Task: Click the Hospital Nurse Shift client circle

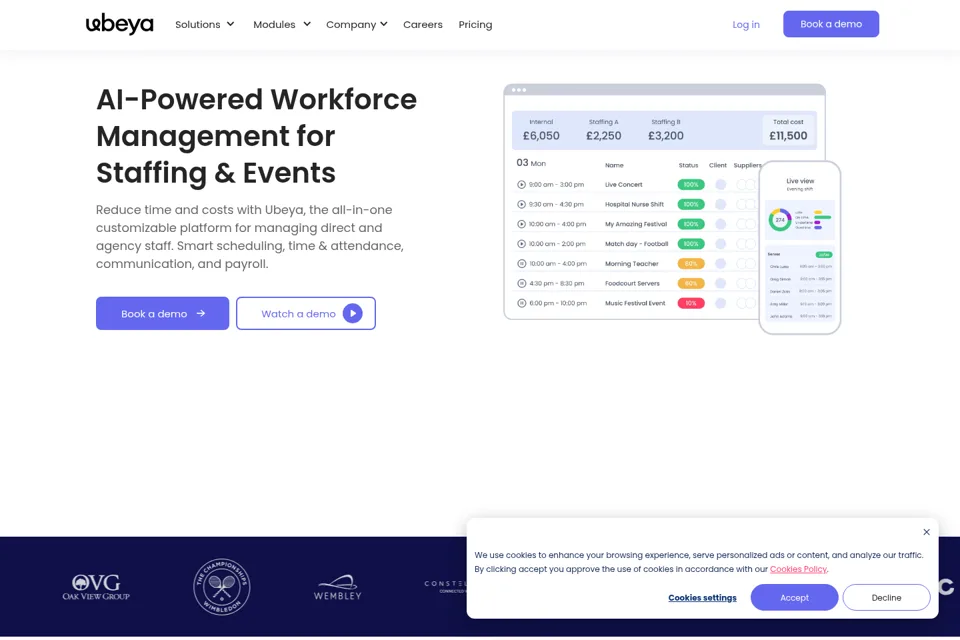Action: (x=721, y=204)
